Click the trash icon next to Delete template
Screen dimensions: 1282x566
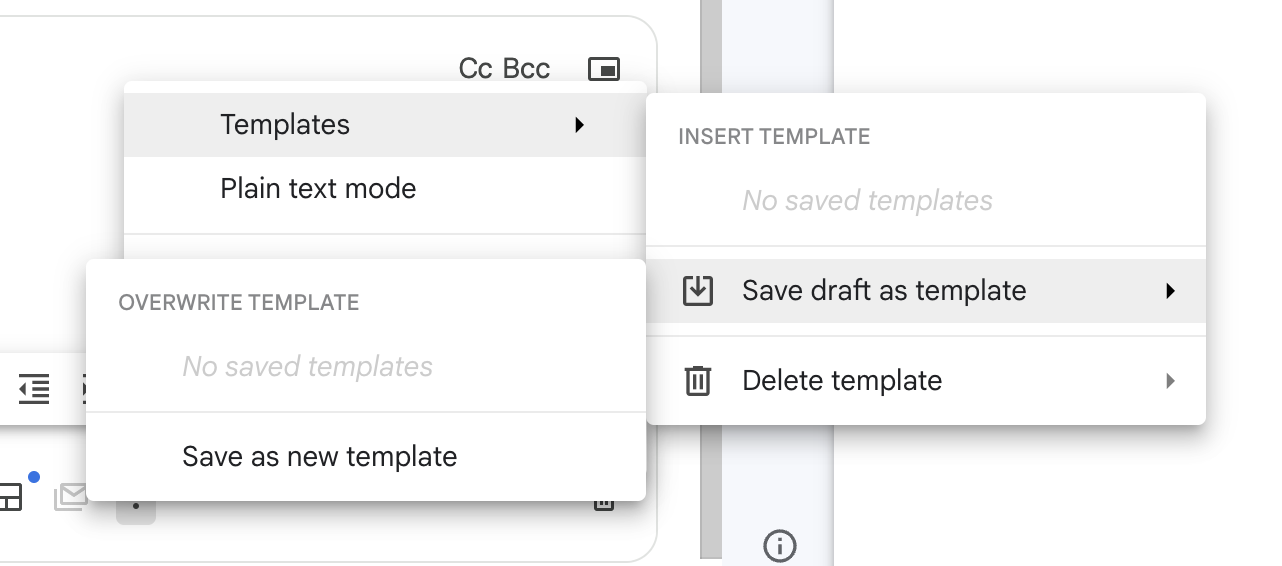pyautogui.click(x=697, y=381)
